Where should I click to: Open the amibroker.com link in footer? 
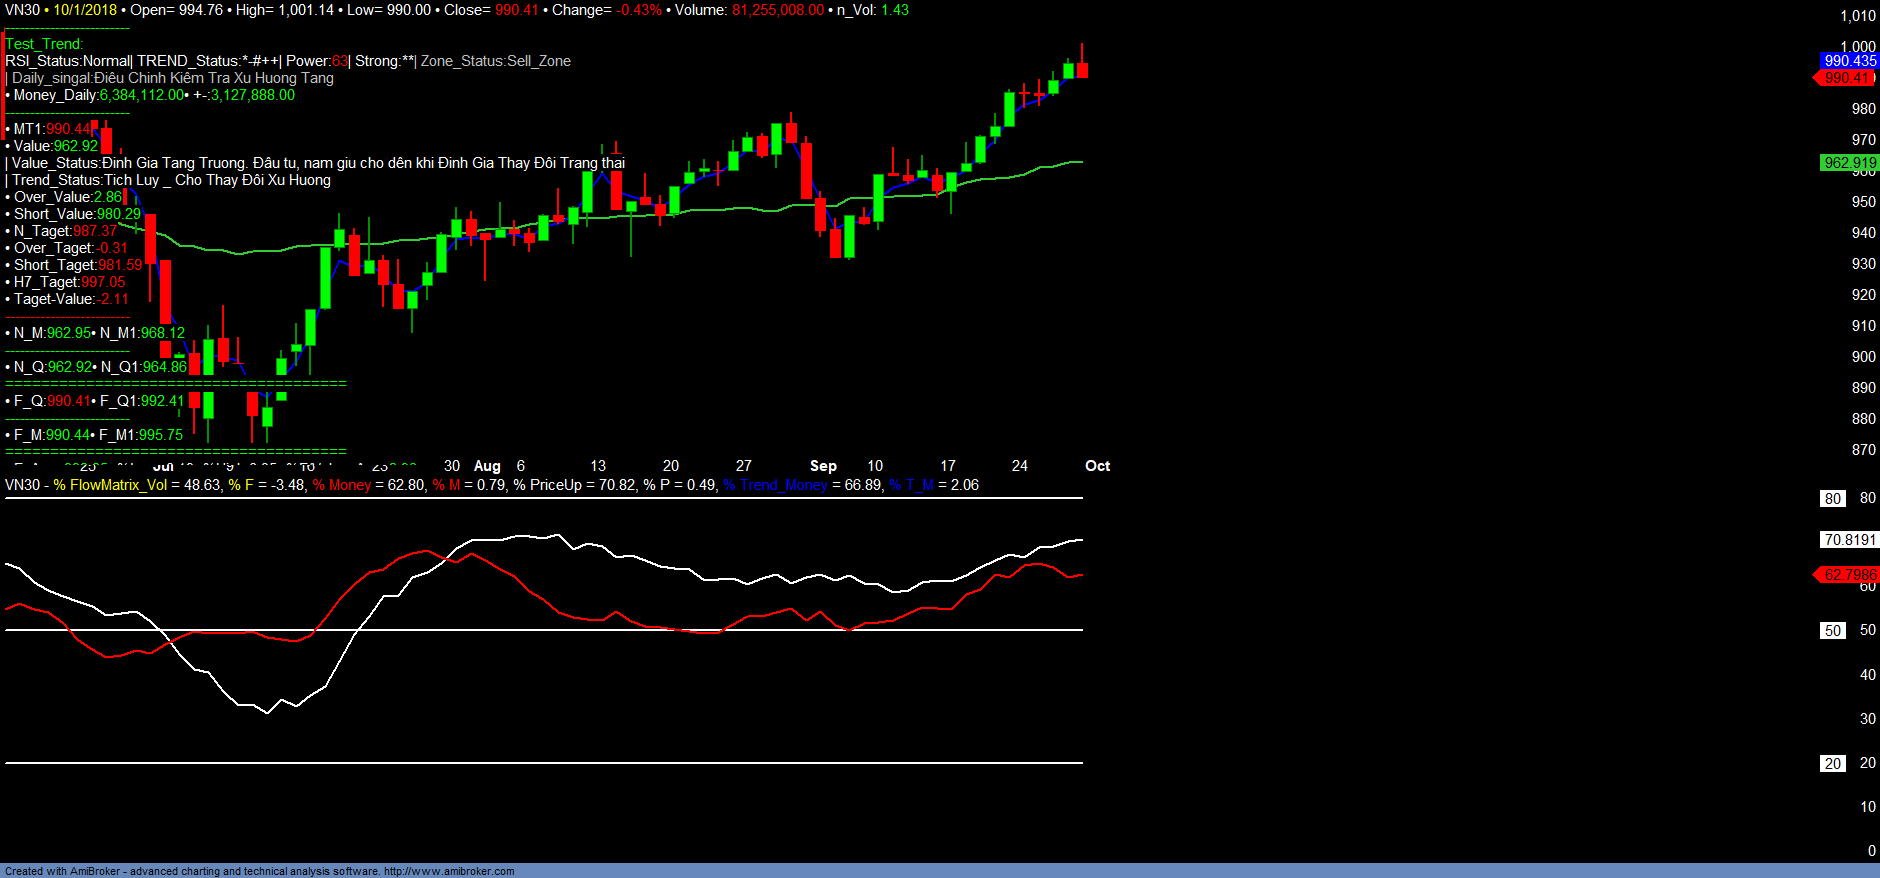pos(449,871)
